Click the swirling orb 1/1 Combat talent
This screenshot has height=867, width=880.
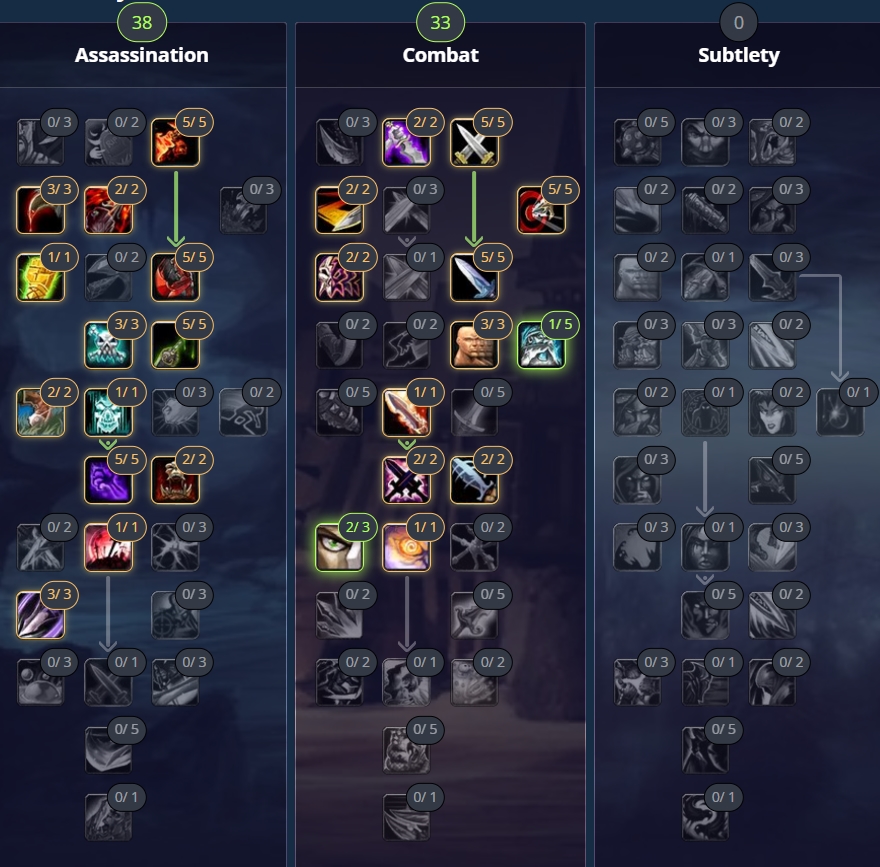[406, 547]
